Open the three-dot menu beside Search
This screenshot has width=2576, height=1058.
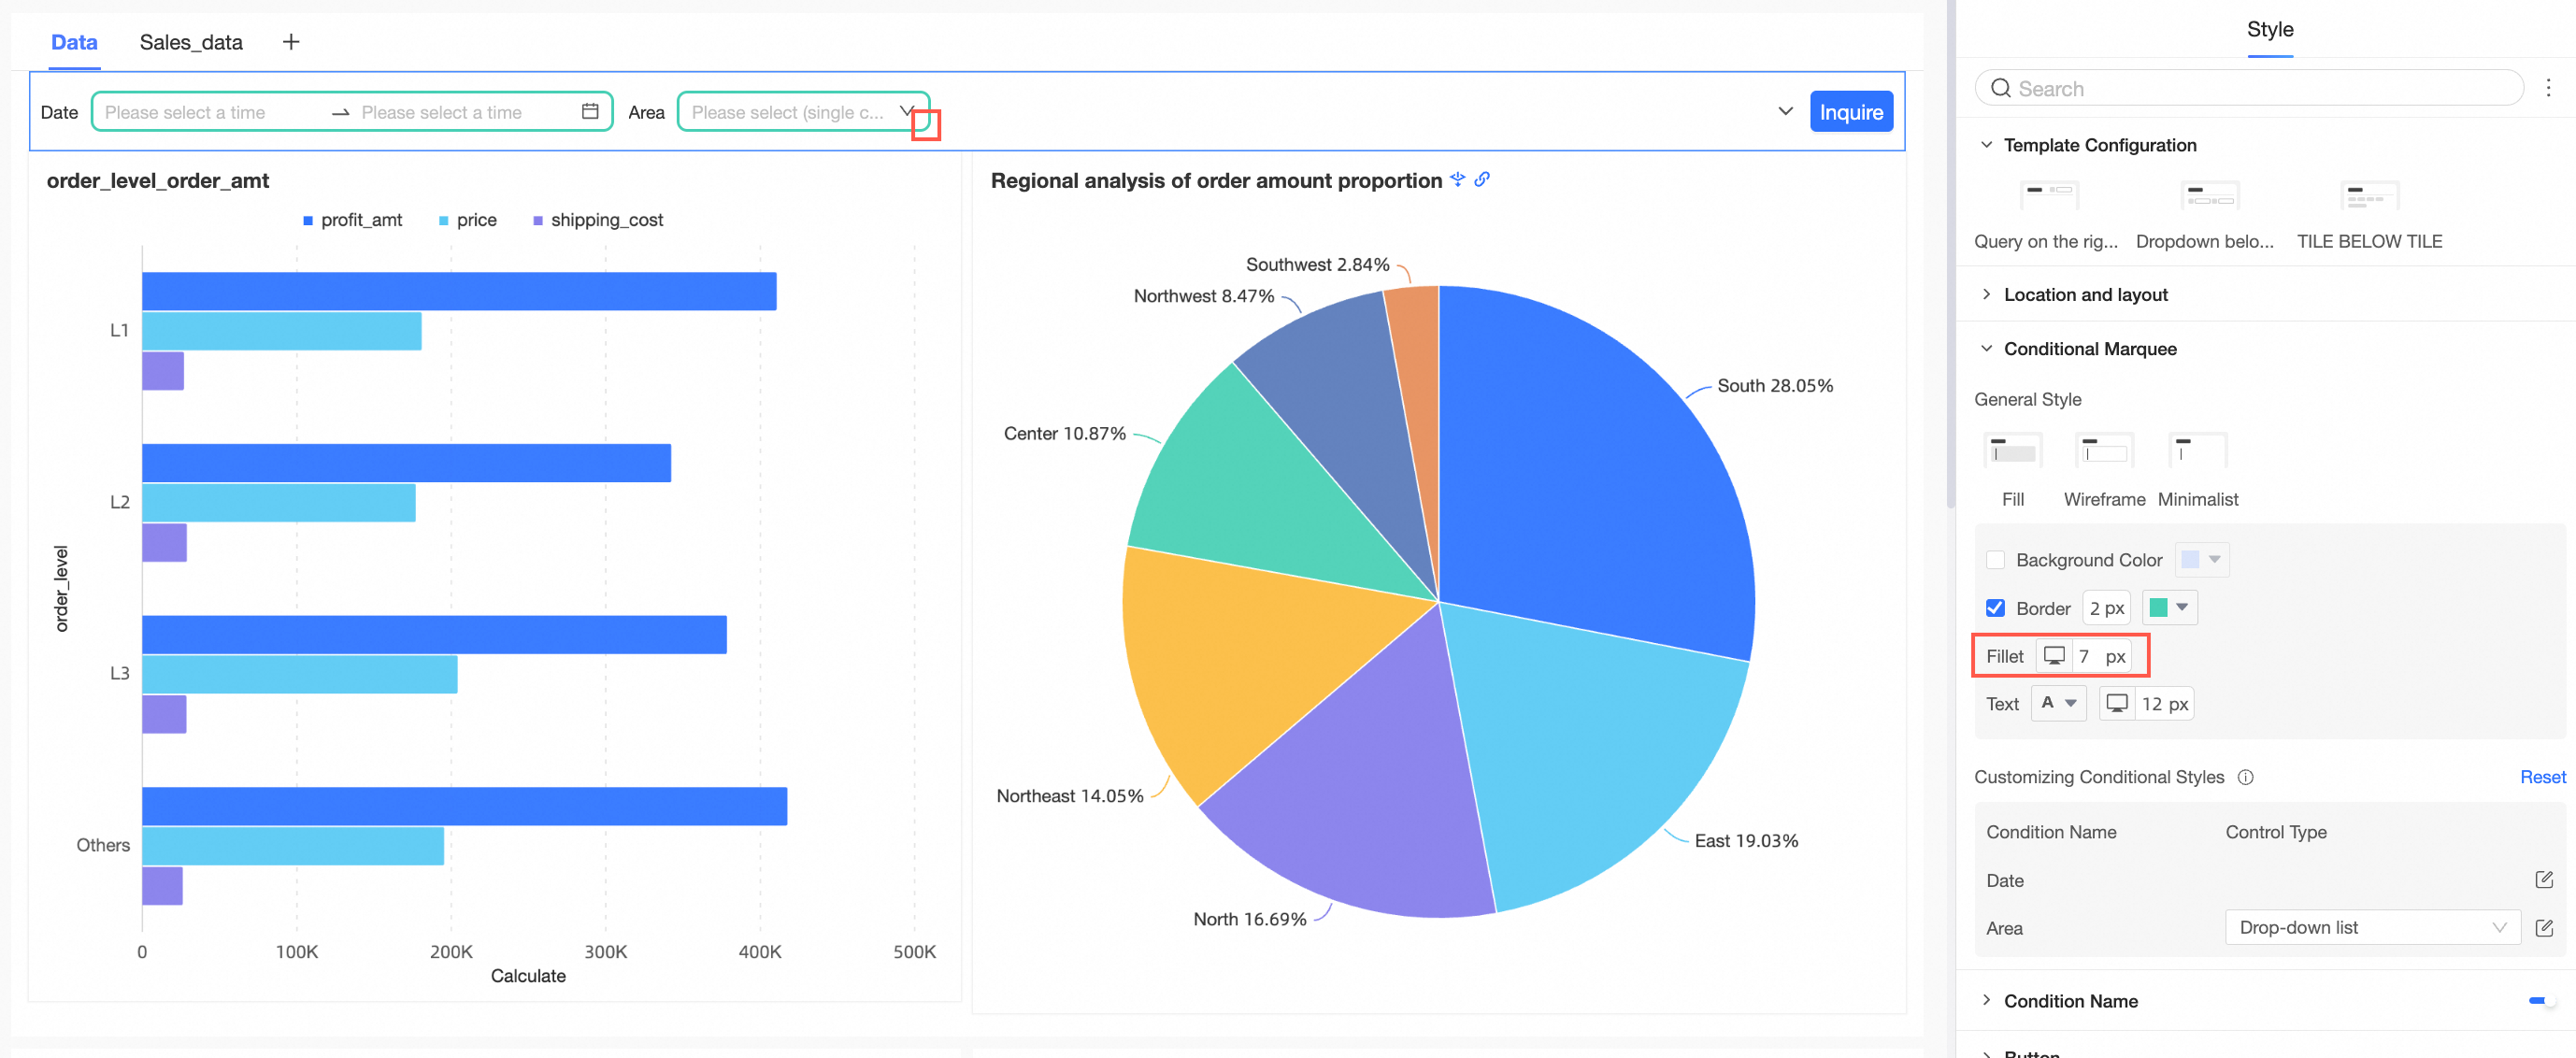[x=2548, y=88]
